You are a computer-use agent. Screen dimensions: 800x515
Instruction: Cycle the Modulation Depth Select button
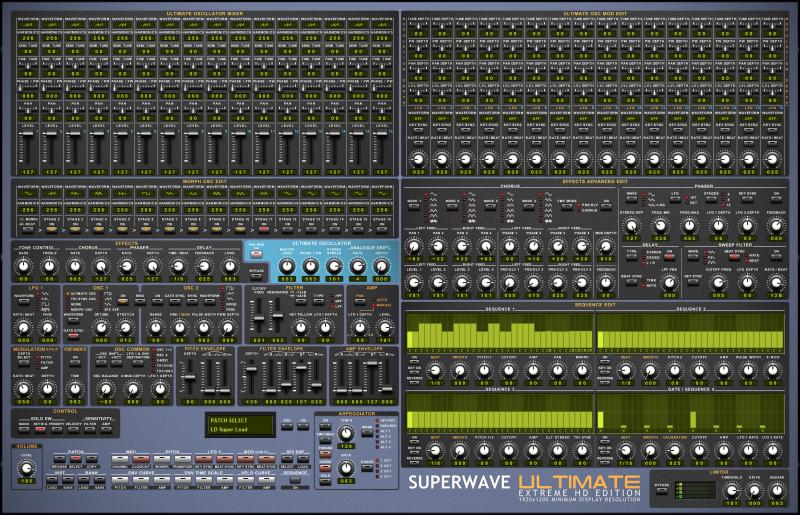pos(24,363)
